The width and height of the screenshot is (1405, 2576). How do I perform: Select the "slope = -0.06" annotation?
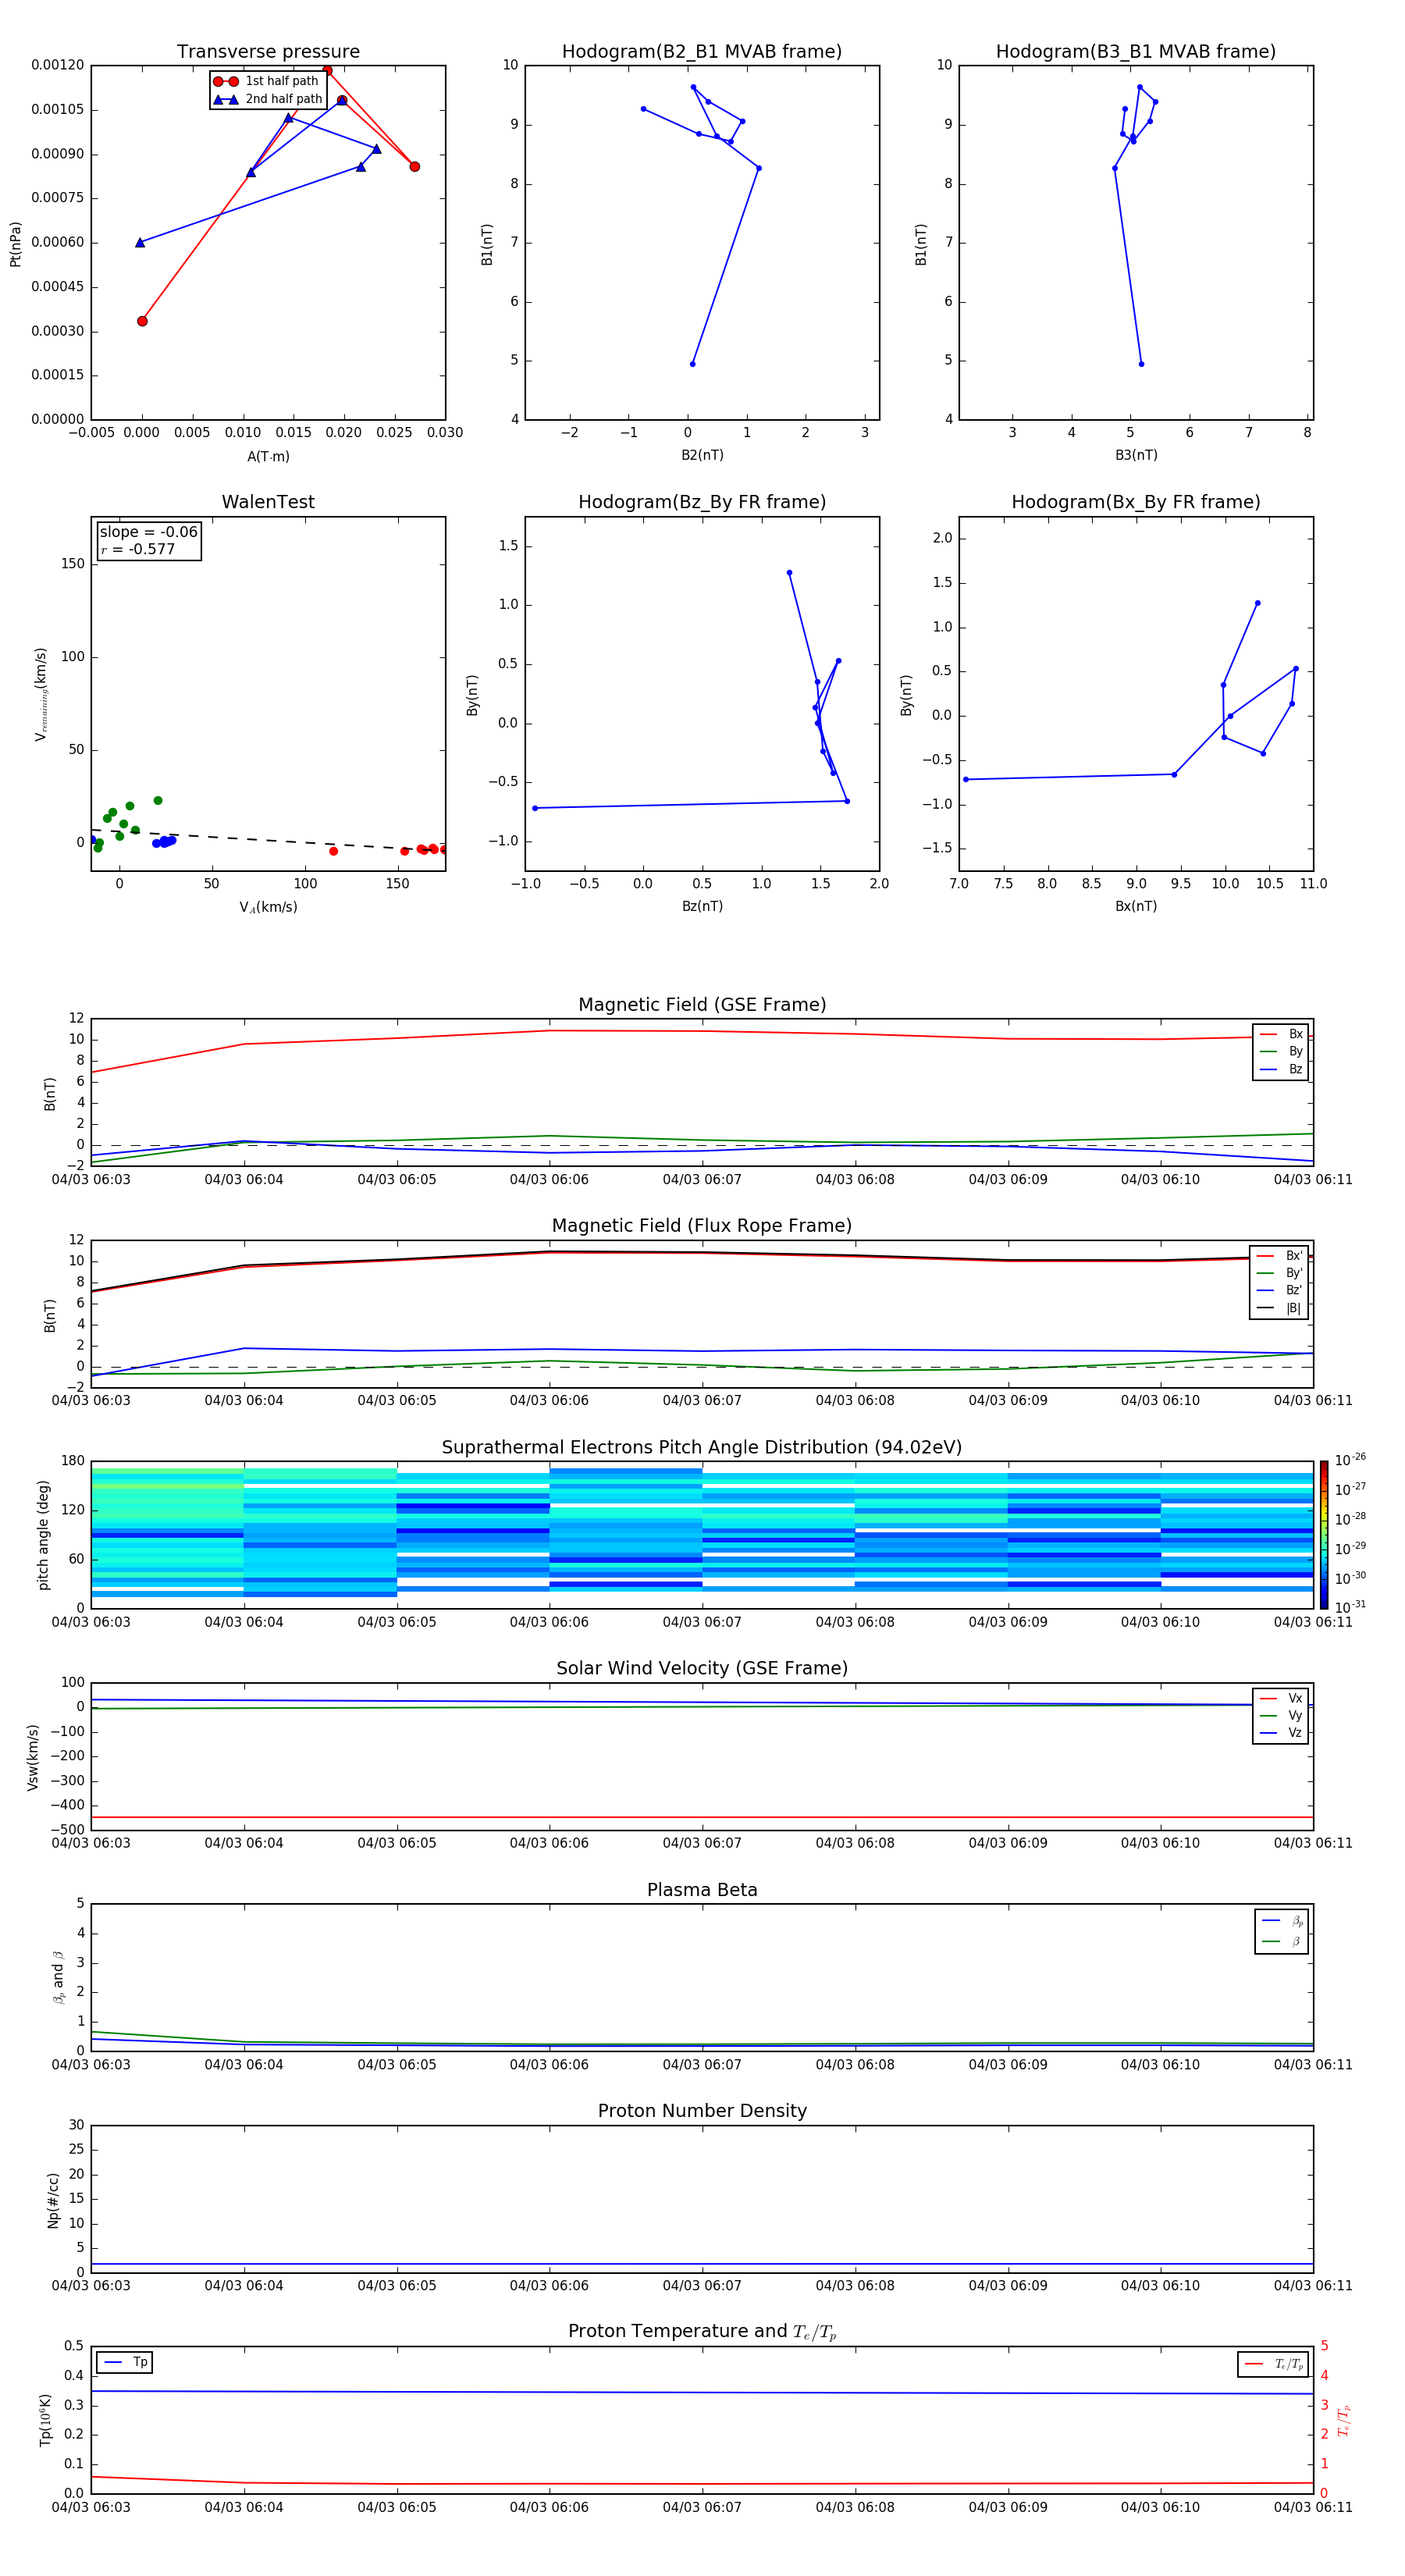[148, 532]
